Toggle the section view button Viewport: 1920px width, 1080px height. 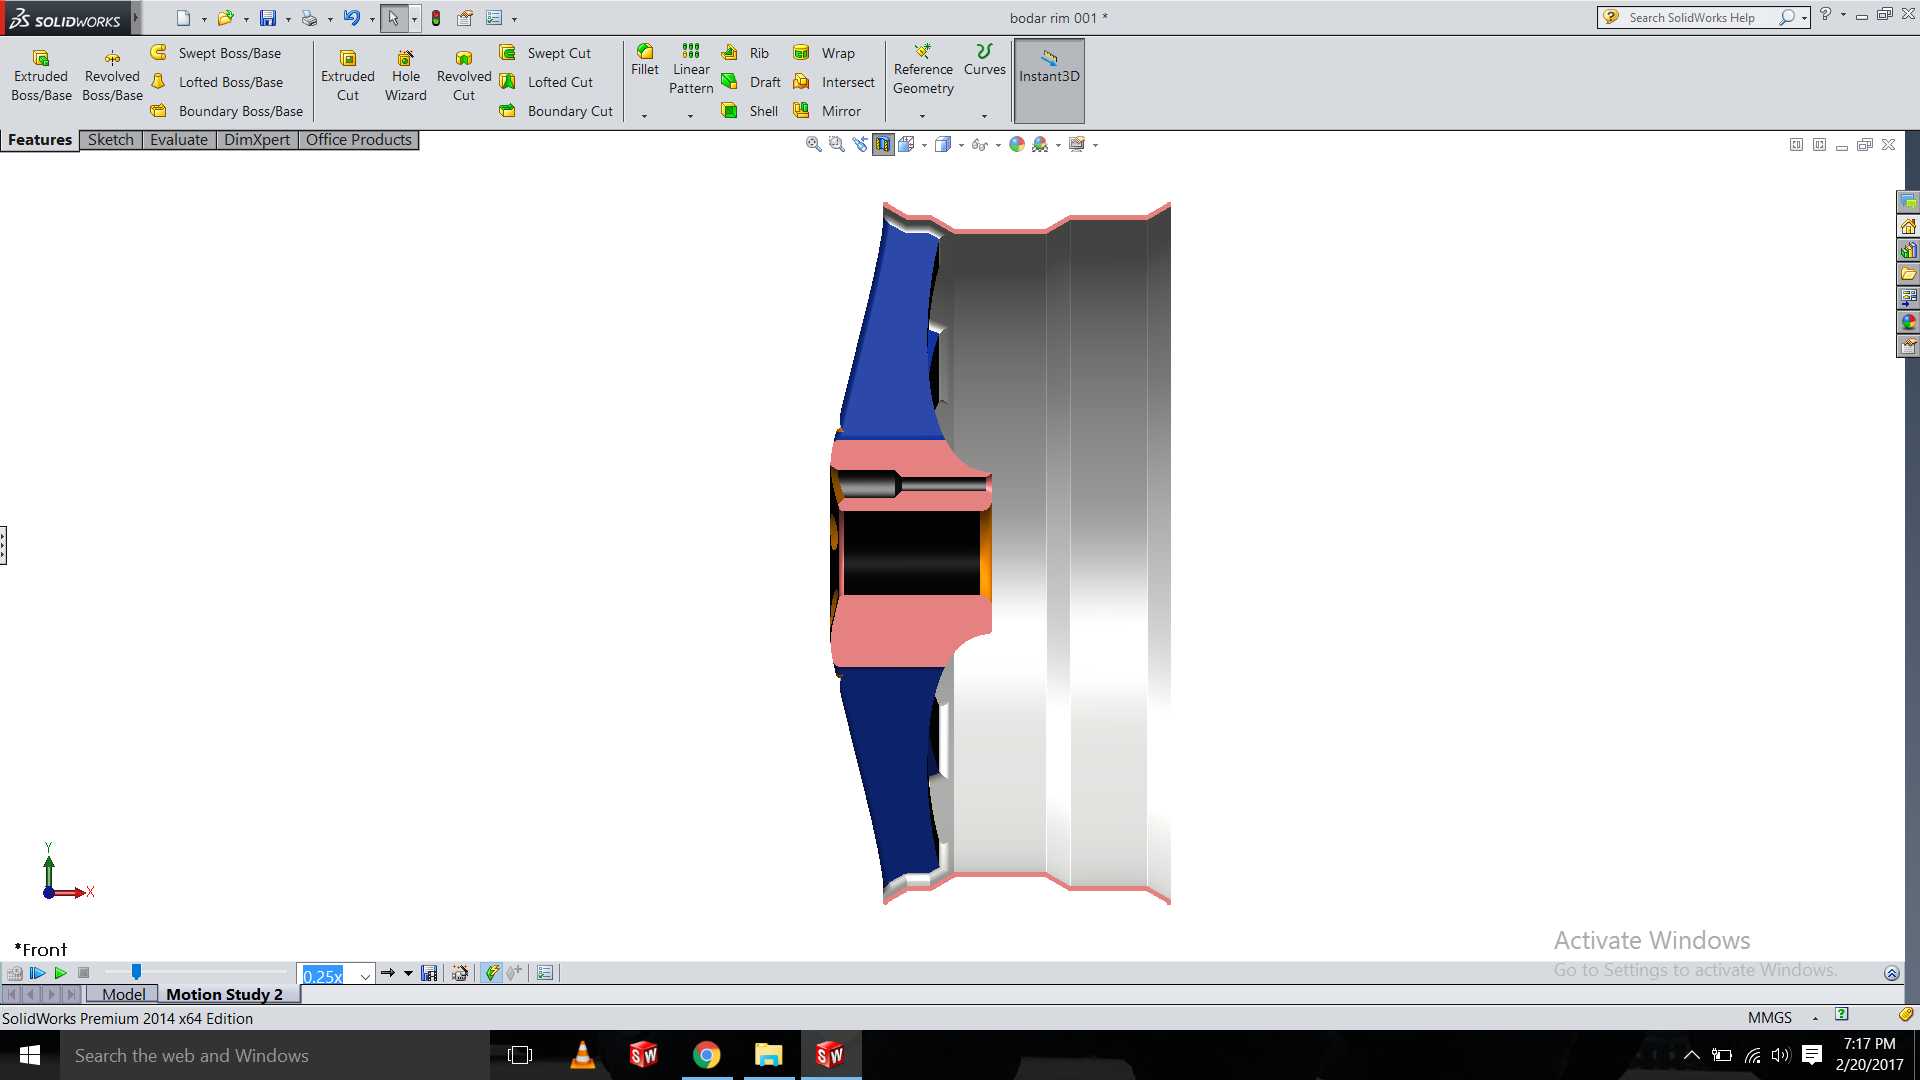click(x=882, y=145)
